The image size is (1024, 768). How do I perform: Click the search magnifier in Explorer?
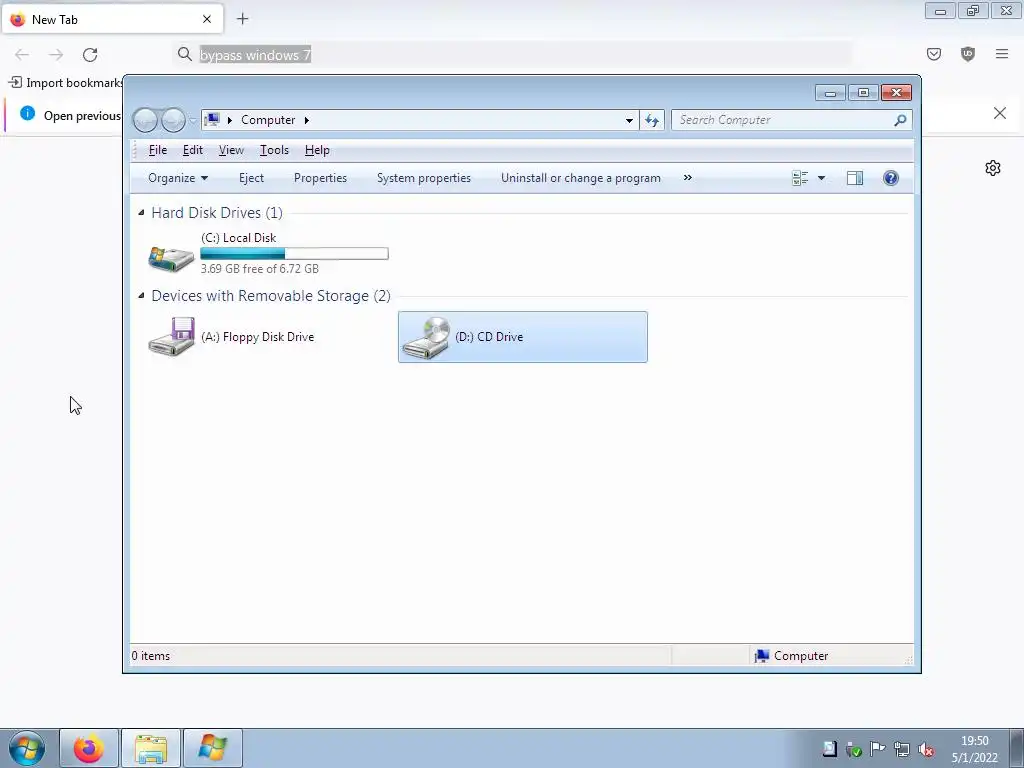901,120
